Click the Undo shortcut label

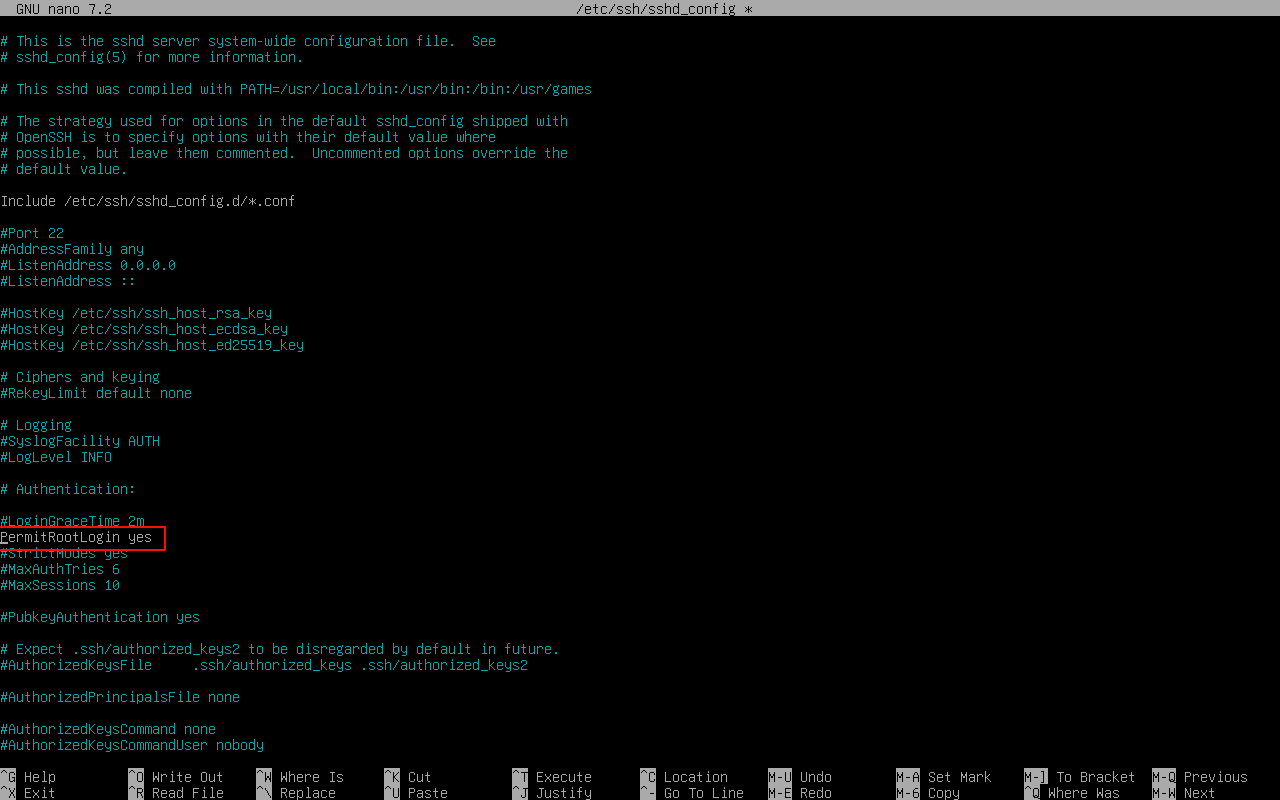815,777
